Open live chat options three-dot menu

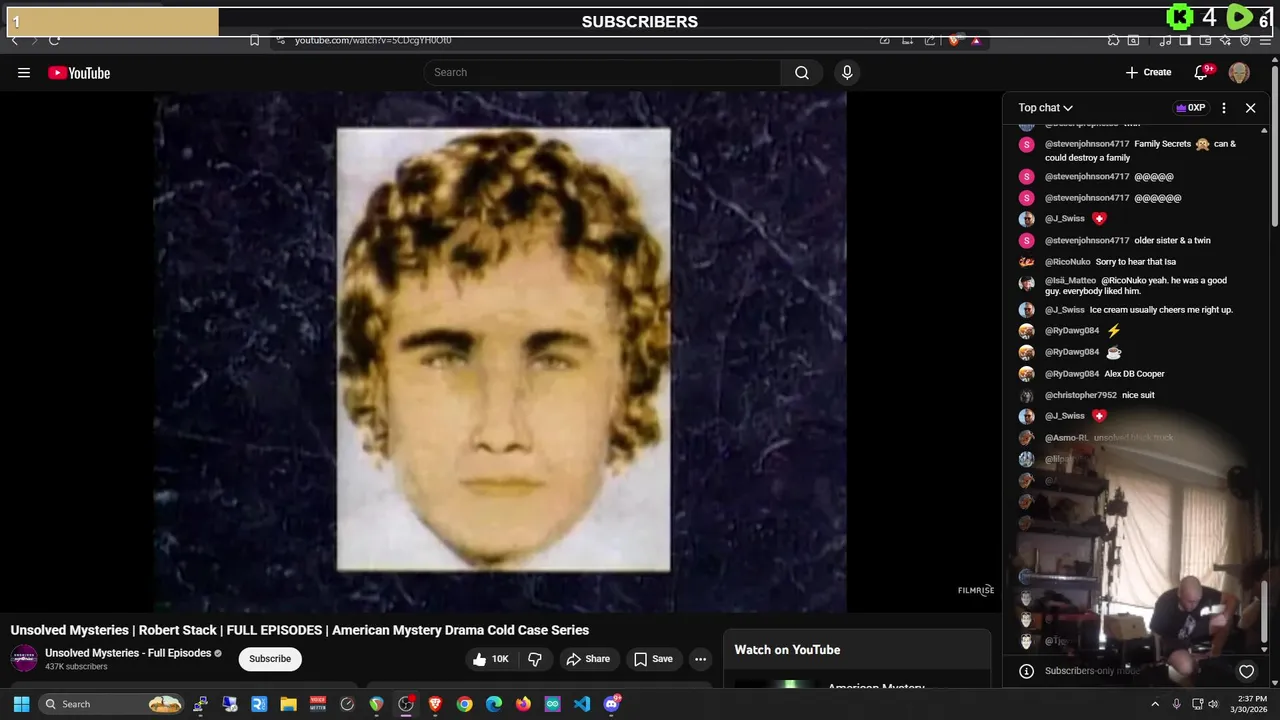pyautogui.click(x=1224, y=107)
